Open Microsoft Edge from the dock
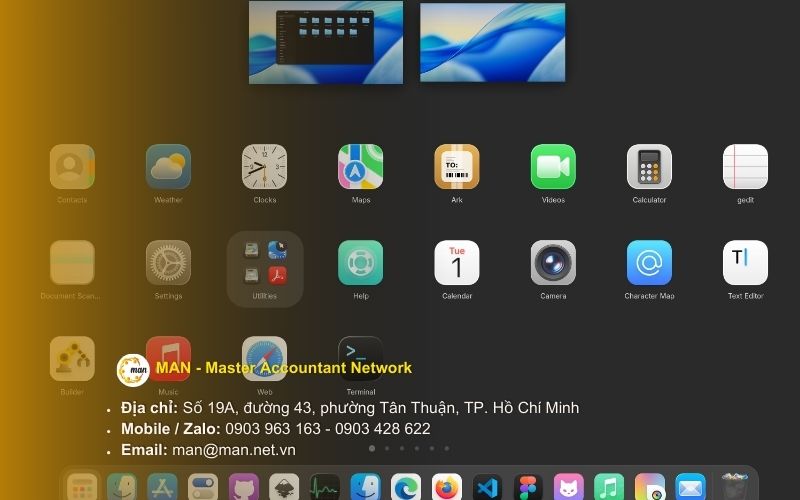The image size is (800, 500). [406, 487]
